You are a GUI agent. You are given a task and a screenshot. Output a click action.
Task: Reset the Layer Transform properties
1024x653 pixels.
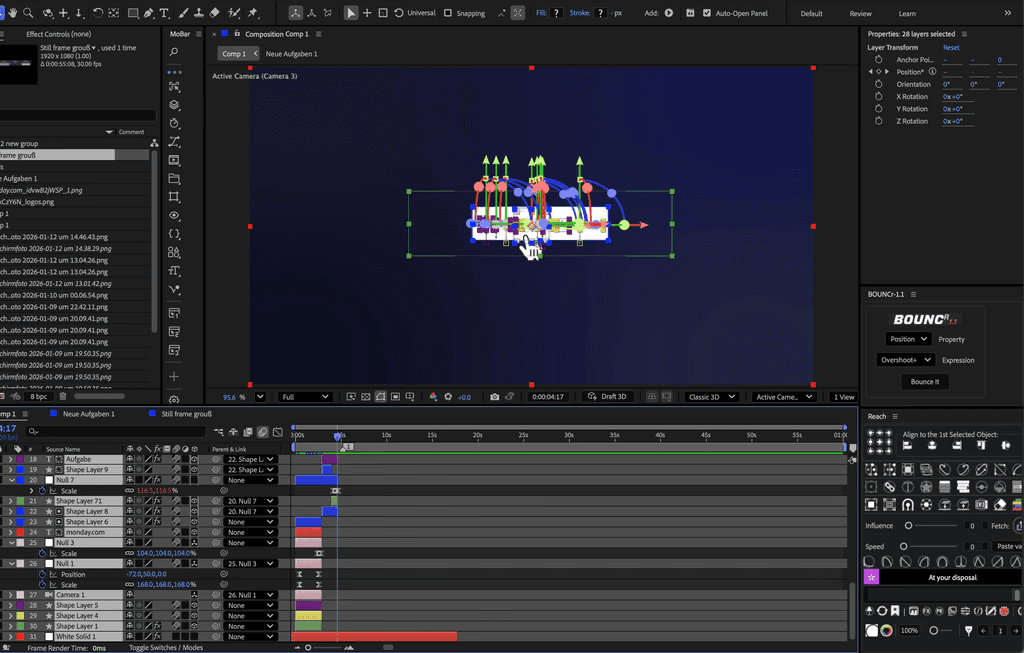click(951, 48)
